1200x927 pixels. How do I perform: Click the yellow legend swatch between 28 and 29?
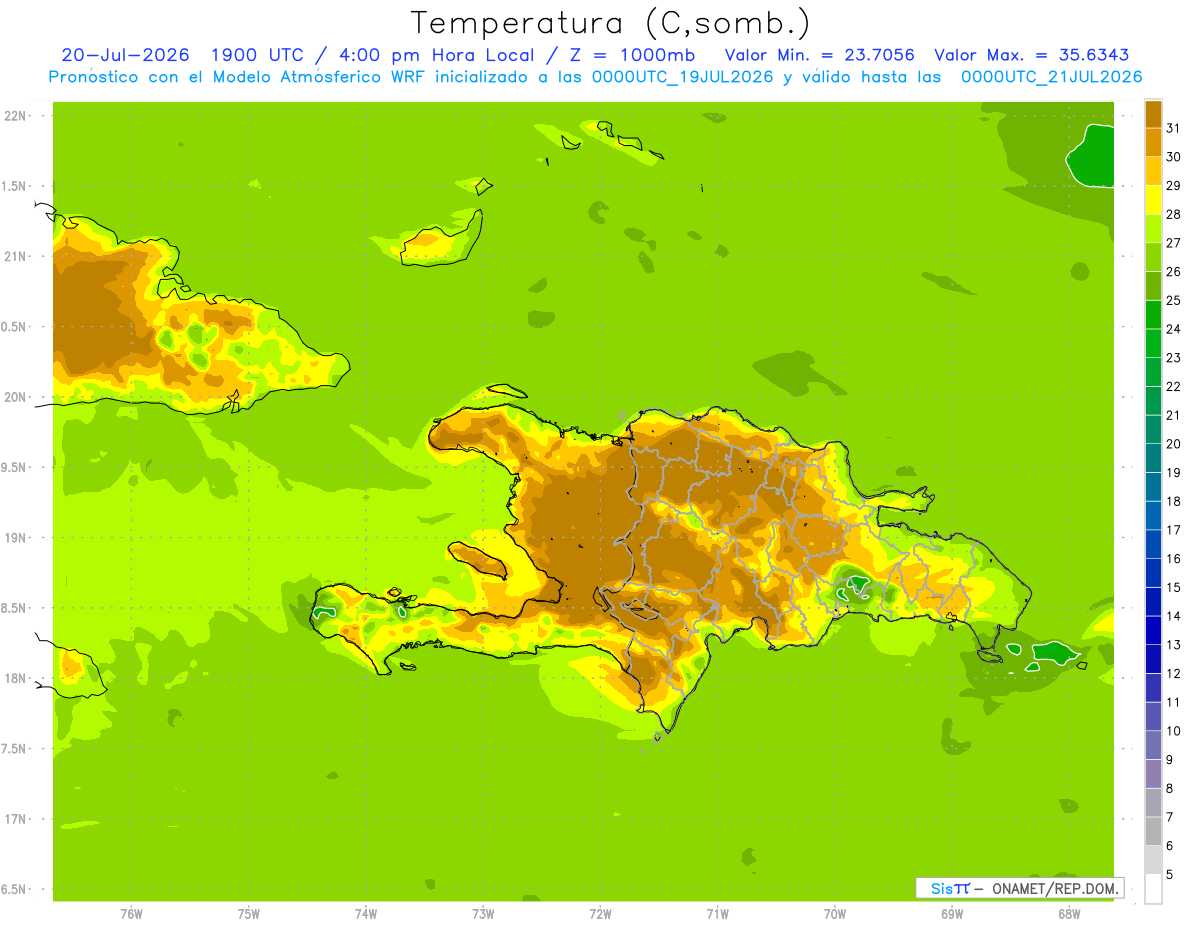point(1153,200)
